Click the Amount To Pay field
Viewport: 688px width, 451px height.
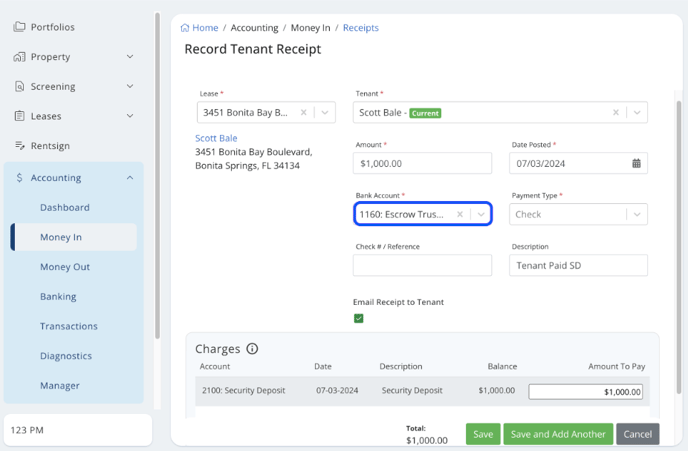(586, 392)
